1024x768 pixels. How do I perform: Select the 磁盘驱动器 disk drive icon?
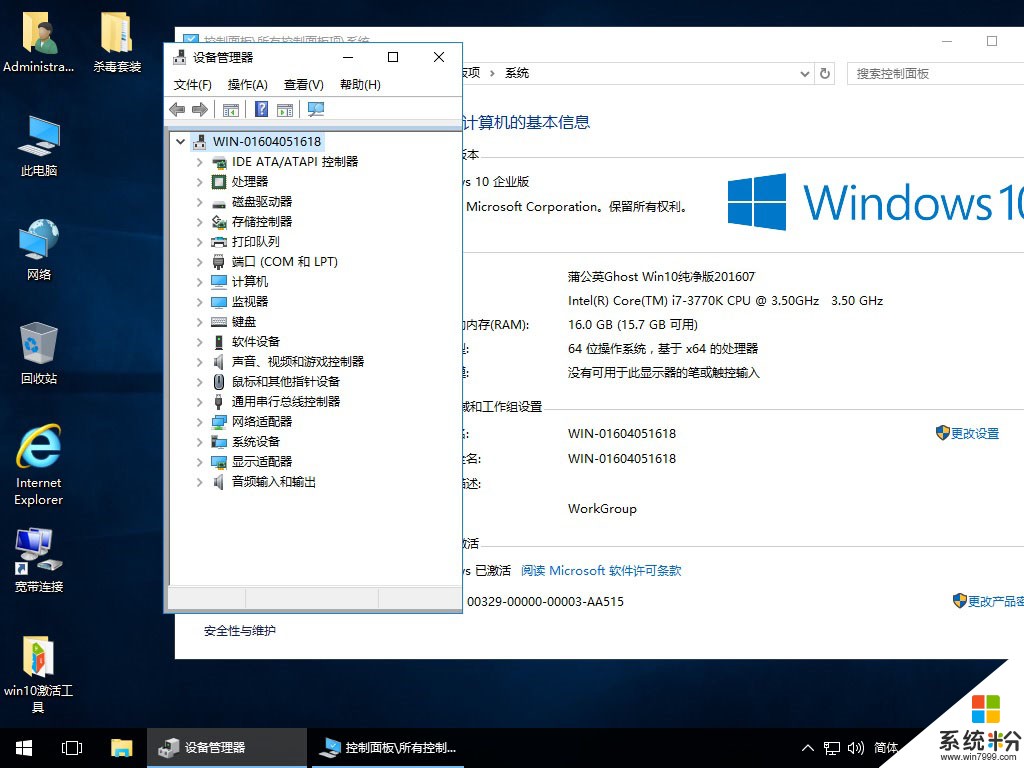[219, 203]
